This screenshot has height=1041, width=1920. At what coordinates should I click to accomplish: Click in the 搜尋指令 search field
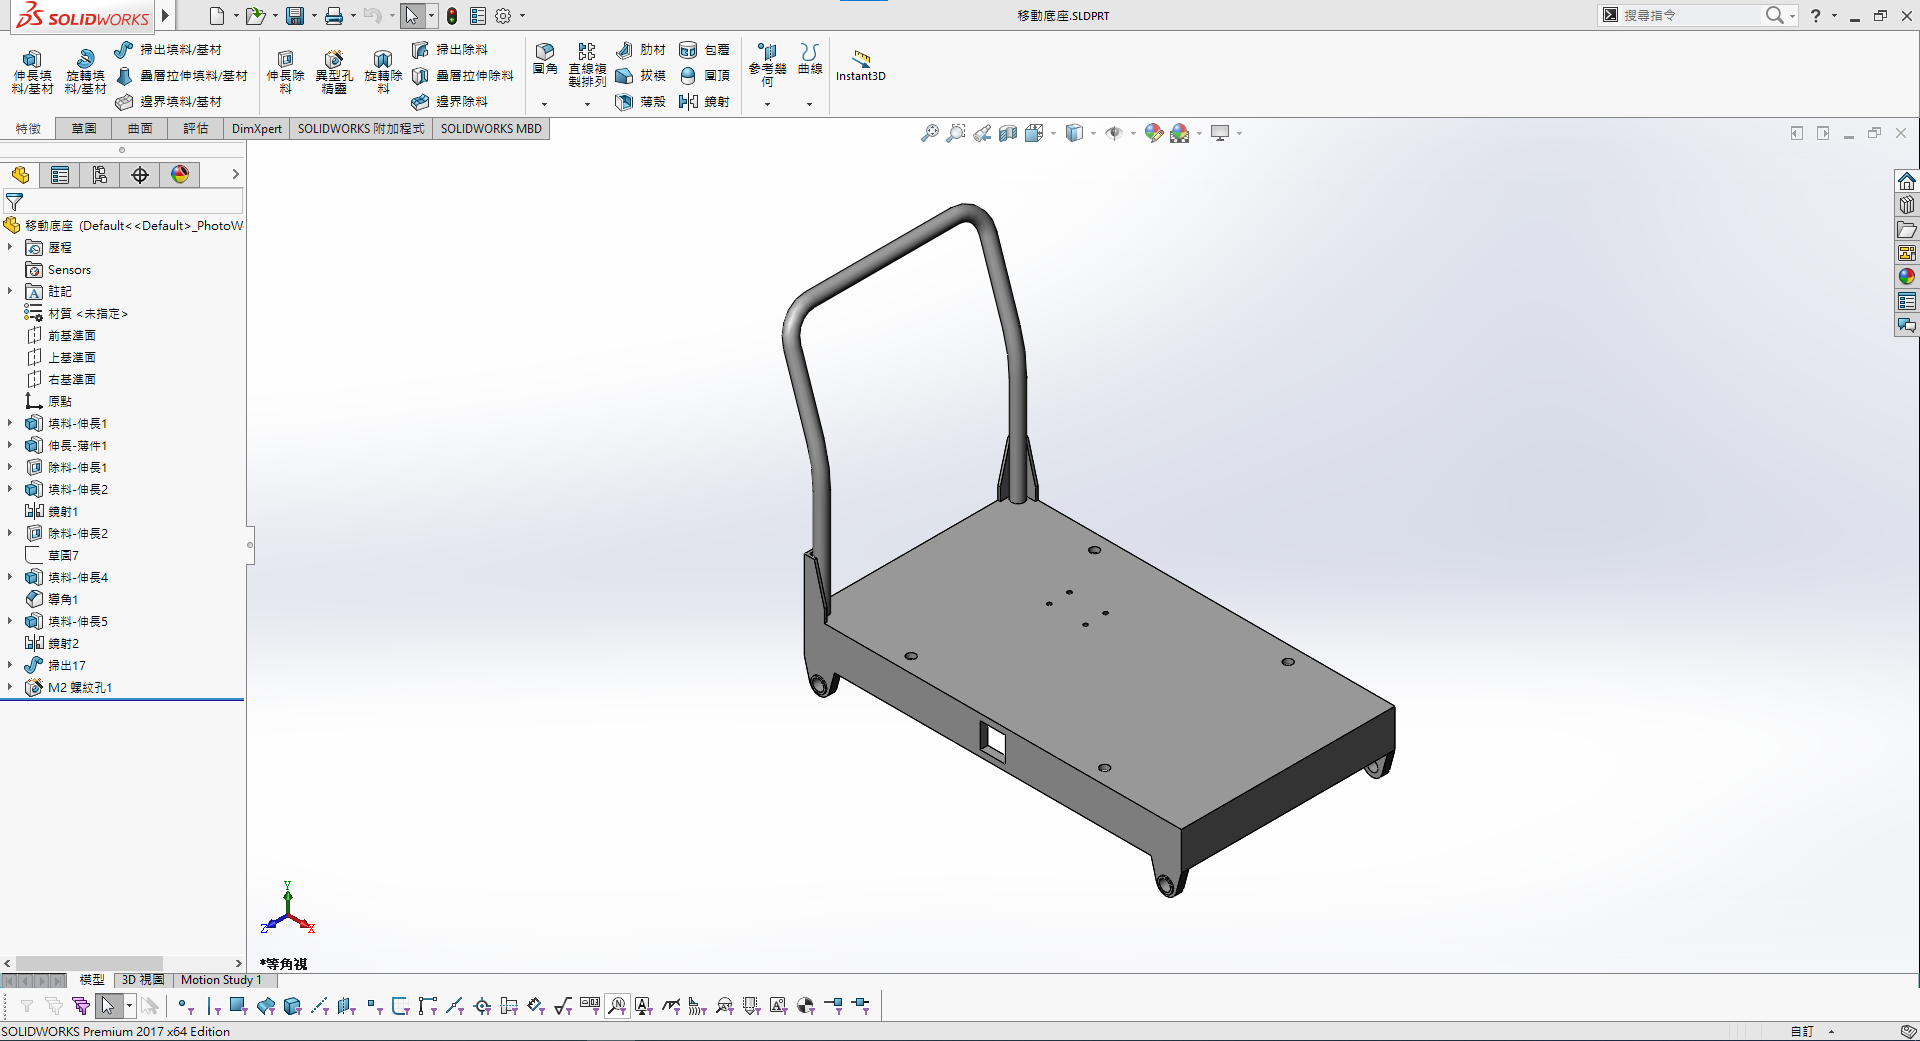[1689, 15]
